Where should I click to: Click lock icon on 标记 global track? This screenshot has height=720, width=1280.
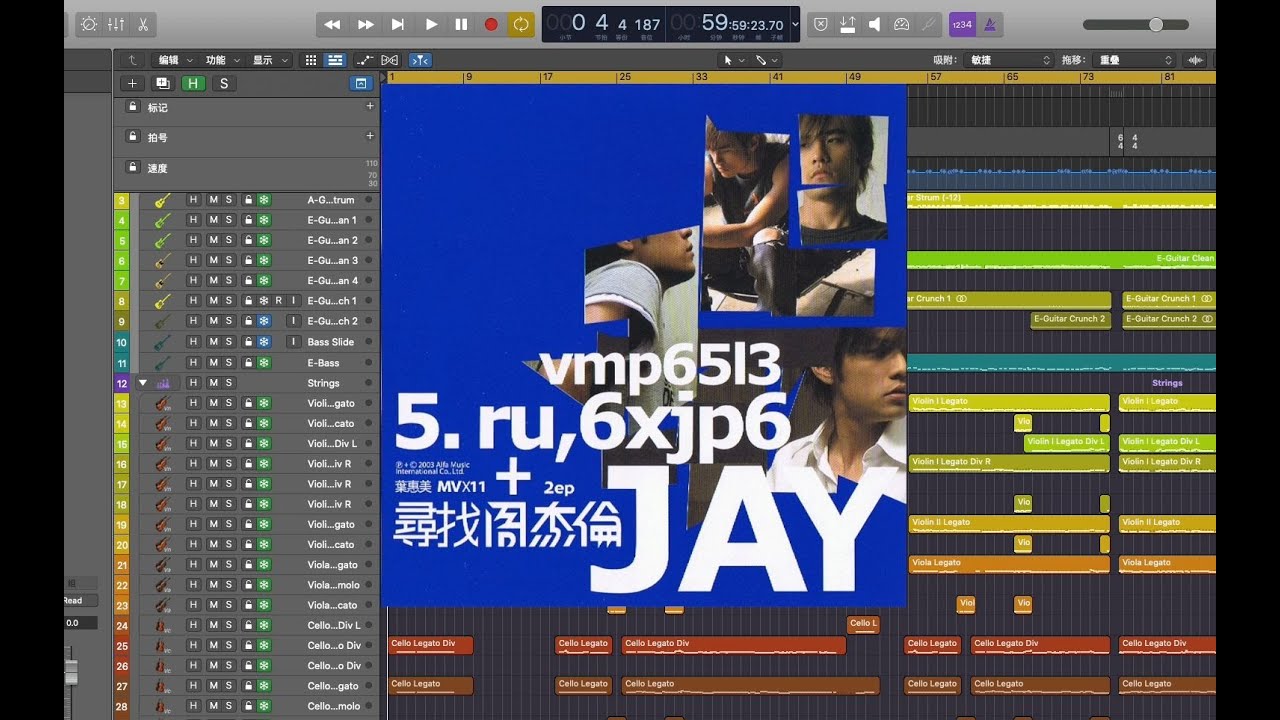coord(132,106)
